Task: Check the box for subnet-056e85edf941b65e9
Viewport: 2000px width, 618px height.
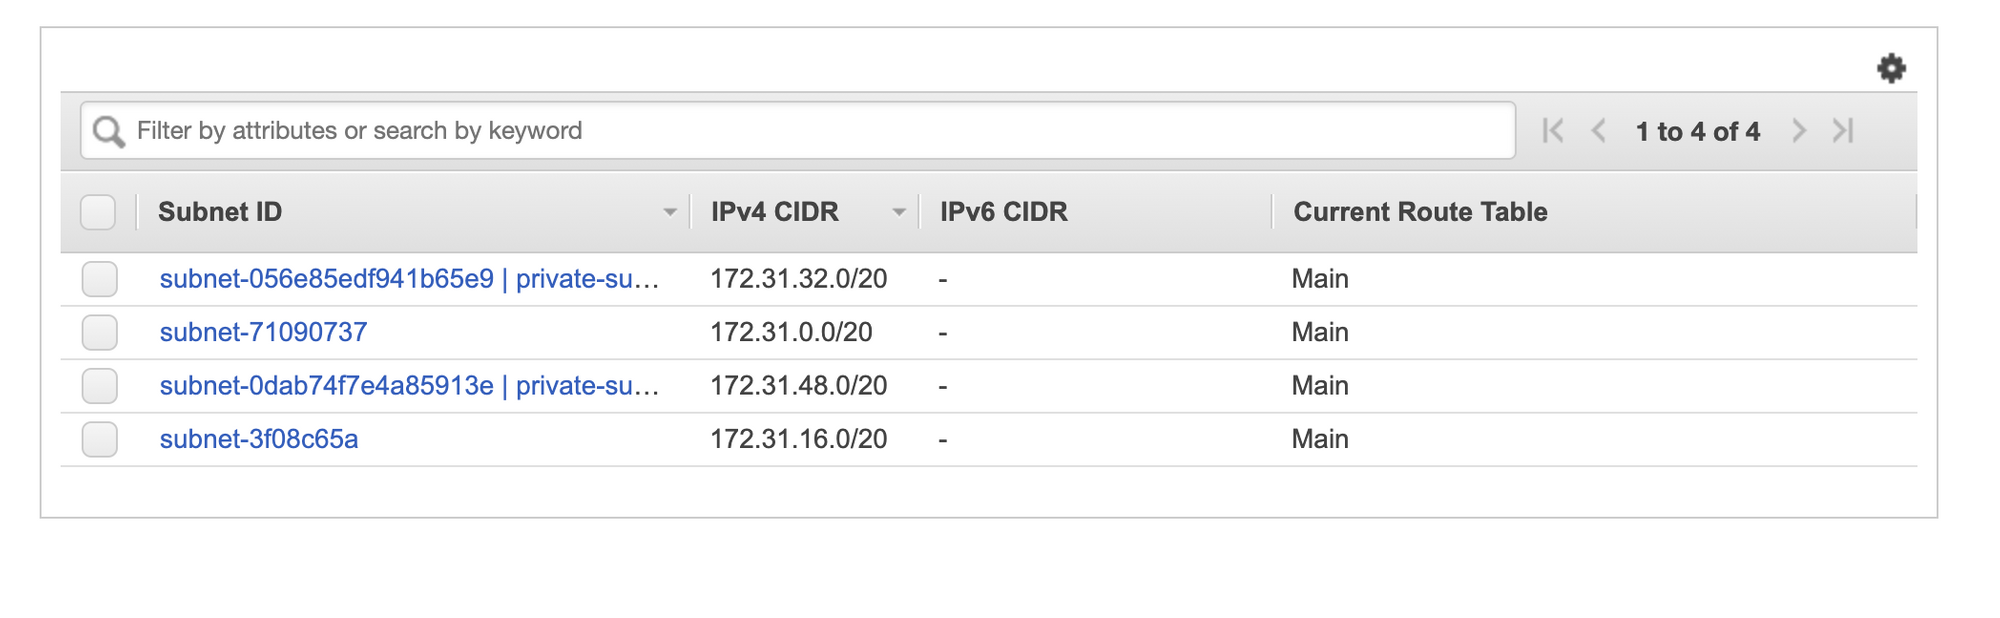Action: [x=100, y=279]
